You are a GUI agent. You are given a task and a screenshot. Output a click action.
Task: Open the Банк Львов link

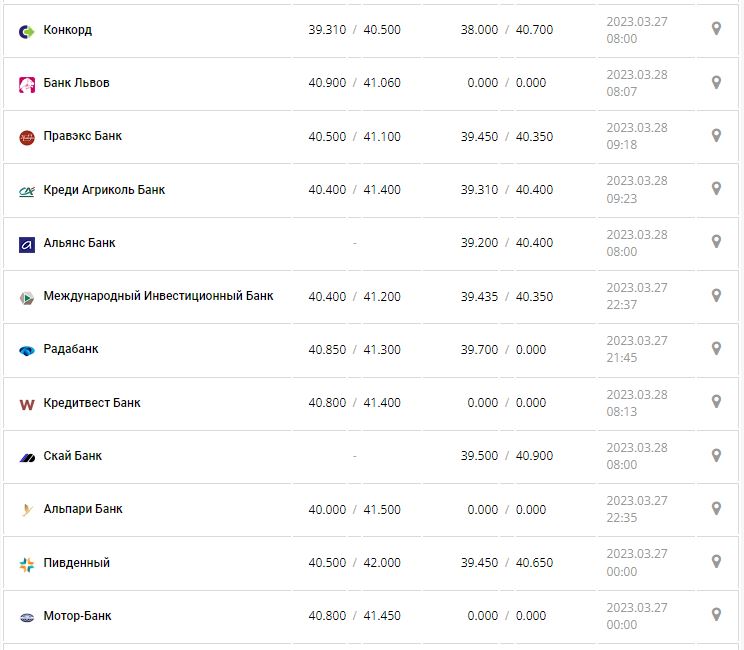(x=77, y=83)
